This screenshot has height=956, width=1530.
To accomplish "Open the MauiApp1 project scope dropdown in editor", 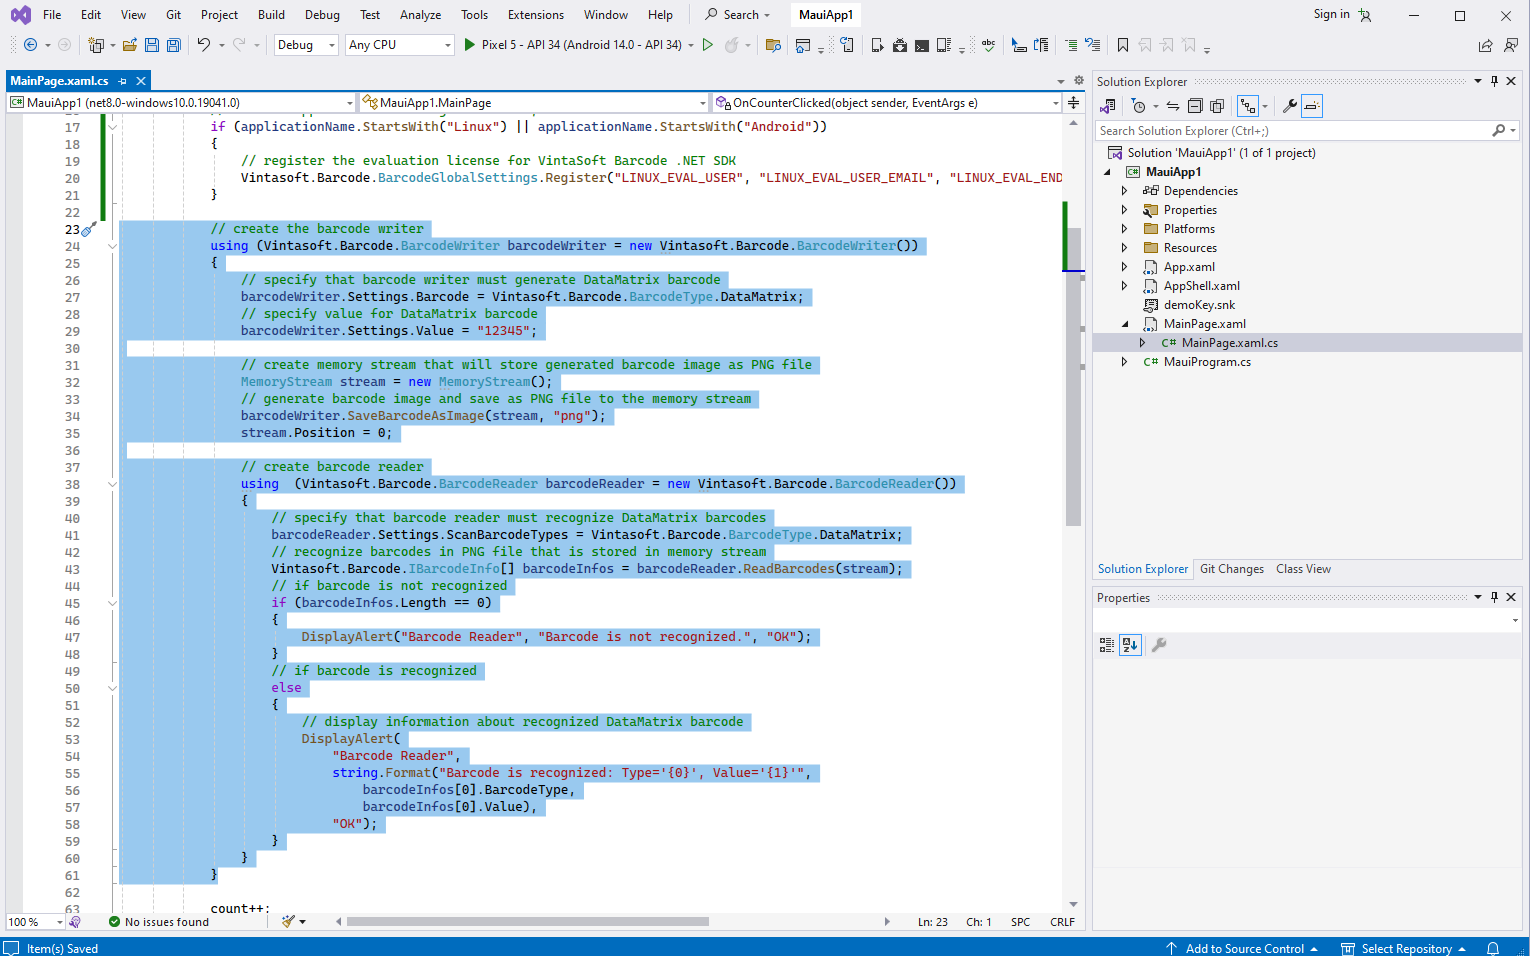I will click(x=181, y=102).
